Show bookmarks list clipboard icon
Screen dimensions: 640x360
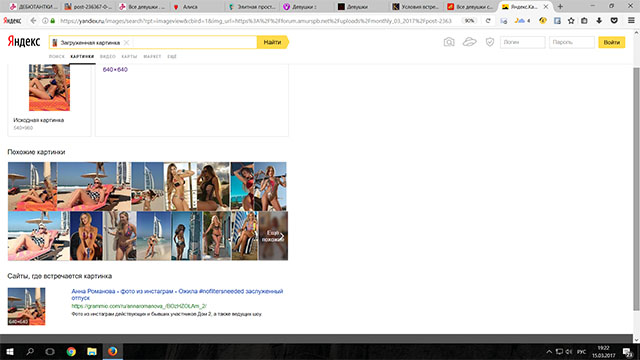584,20
